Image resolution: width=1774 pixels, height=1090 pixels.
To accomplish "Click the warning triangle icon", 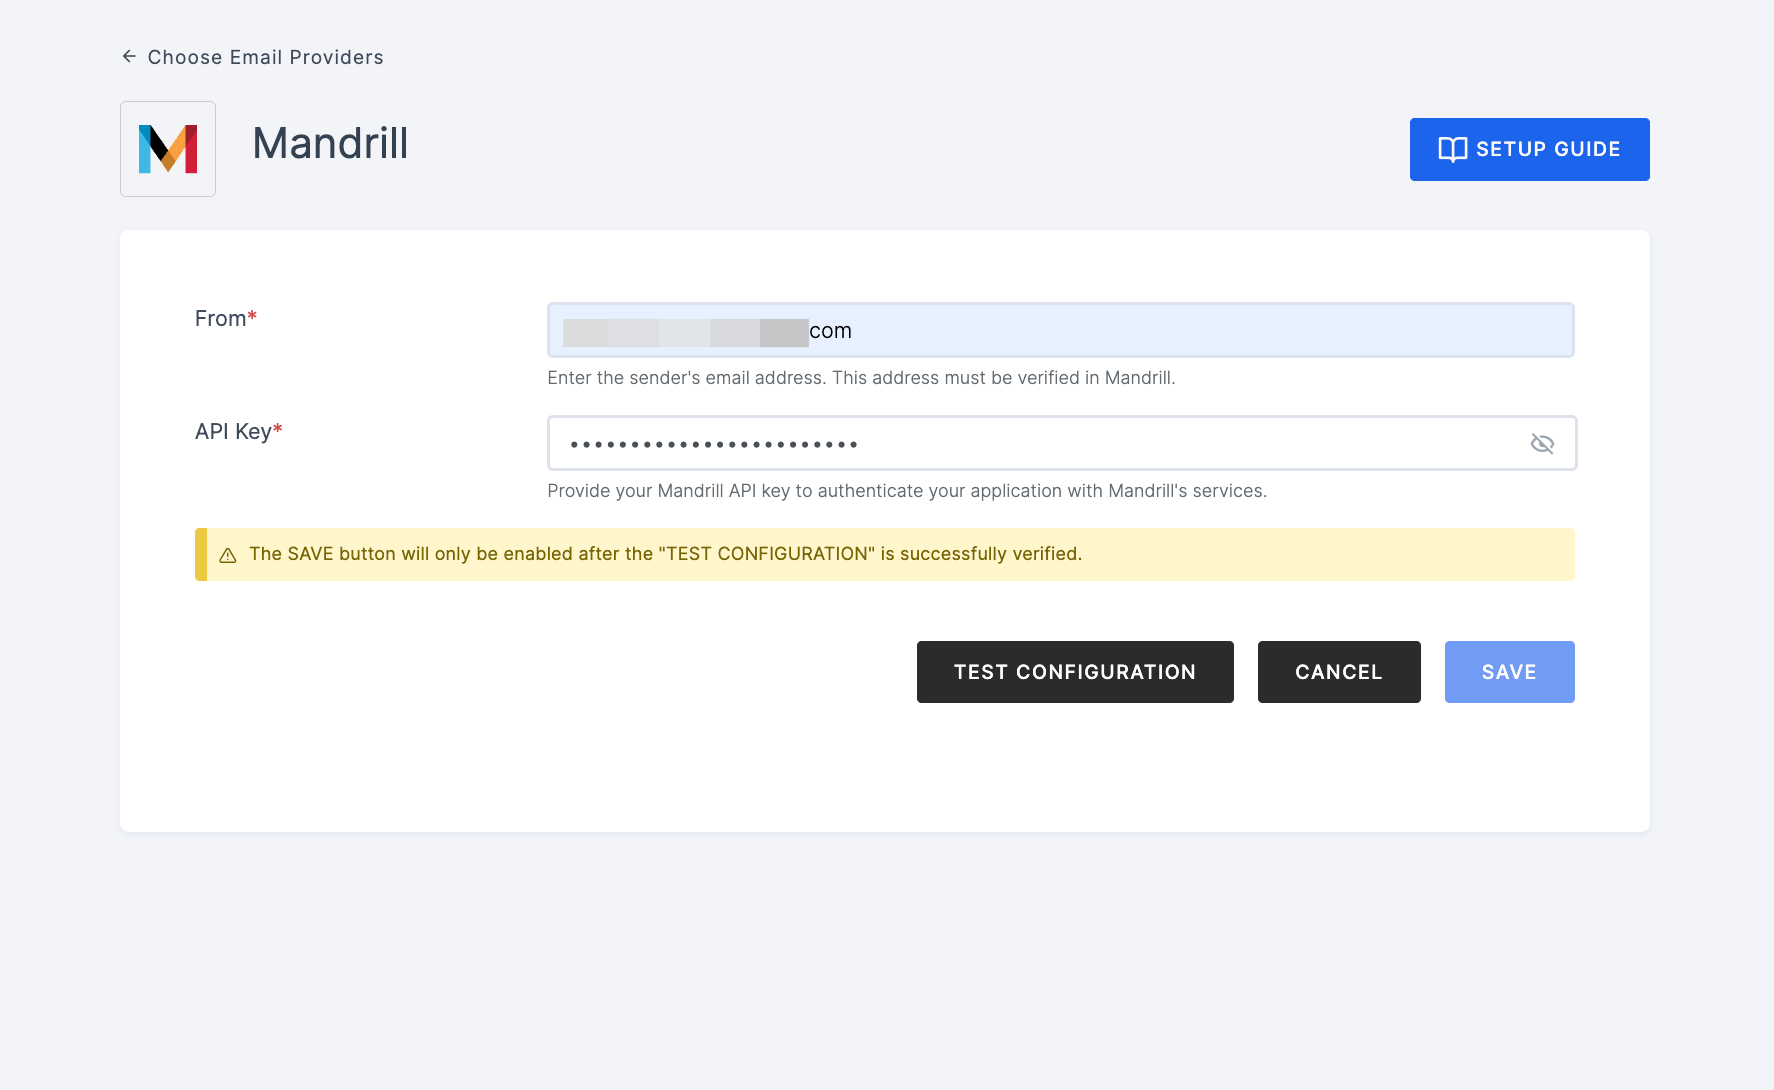I will [x=228, y=555].
